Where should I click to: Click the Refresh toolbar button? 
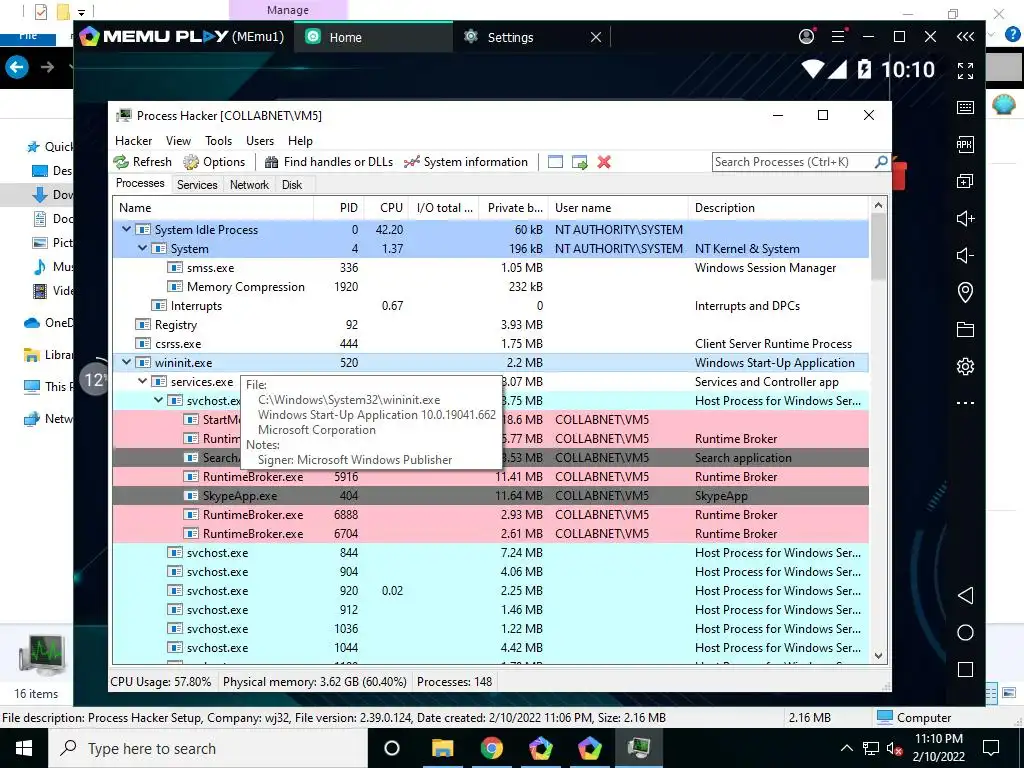click(x=142, y=162)
